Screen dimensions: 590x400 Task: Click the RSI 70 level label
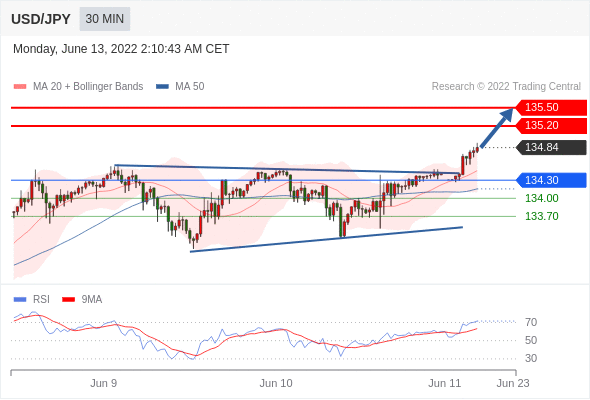coord(531,322)
